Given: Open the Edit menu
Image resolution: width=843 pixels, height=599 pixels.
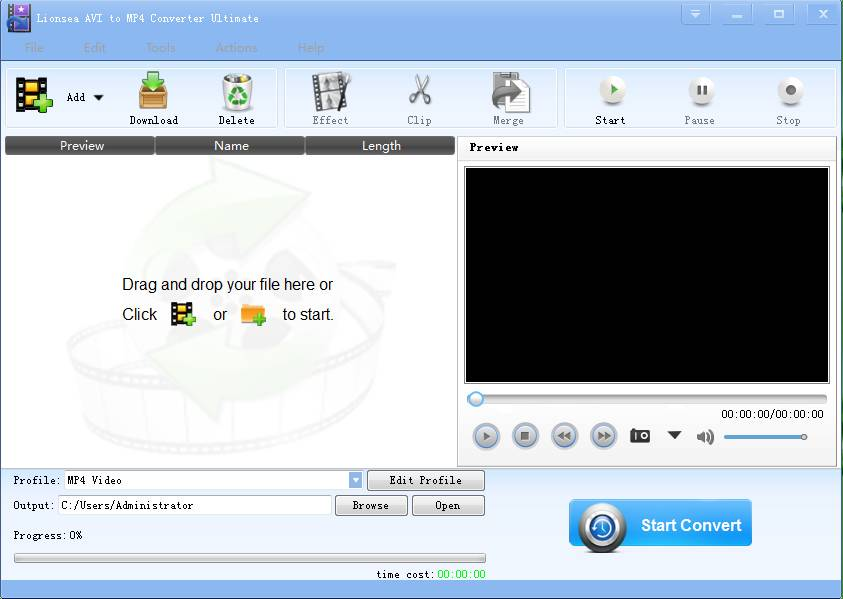Looking at the screenshot, I should tap(95, 48).
